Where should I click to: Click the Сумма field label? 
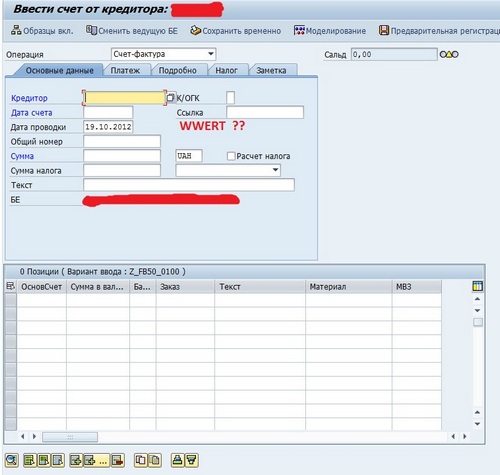22,156
